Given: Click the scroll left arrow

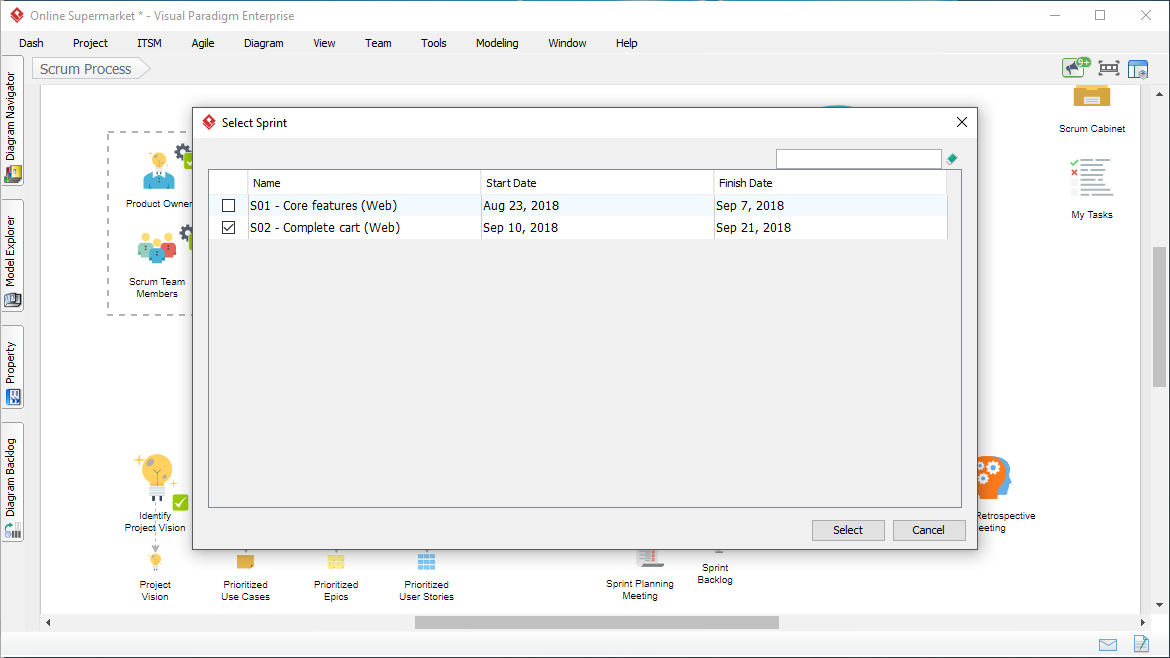Looking at the screenshot, I should coord(49,622).
